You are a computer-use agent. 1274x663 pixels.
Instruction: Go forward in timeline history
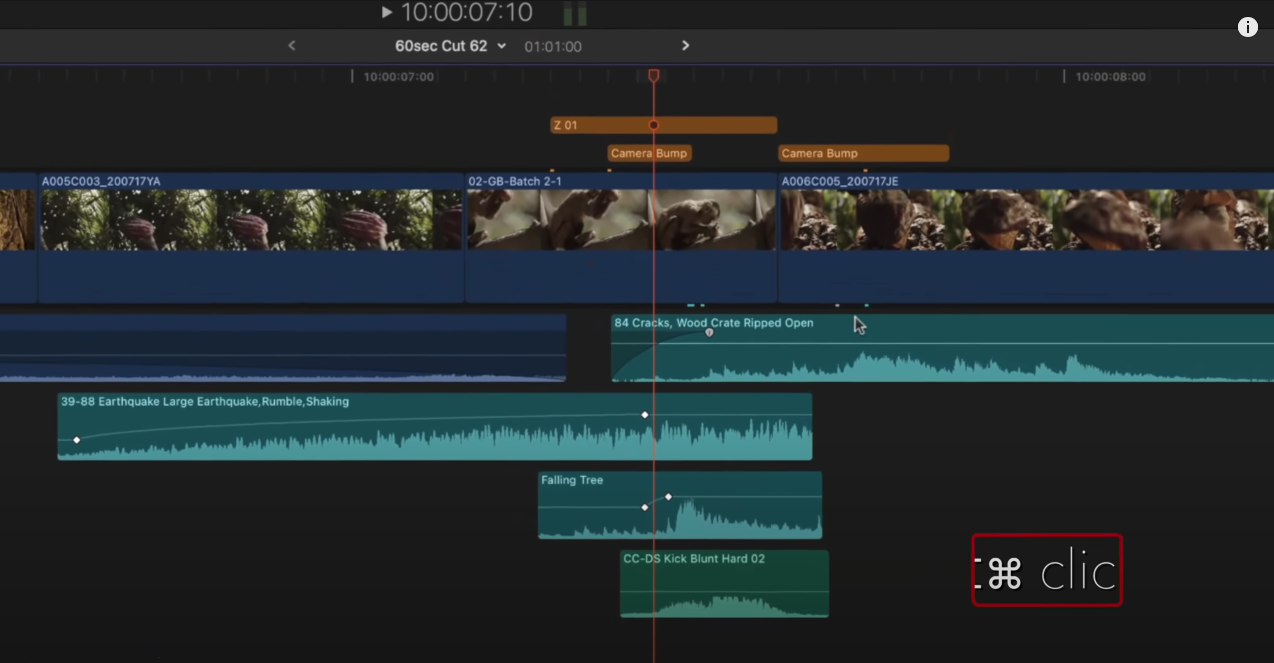click(x=685, y=46)
